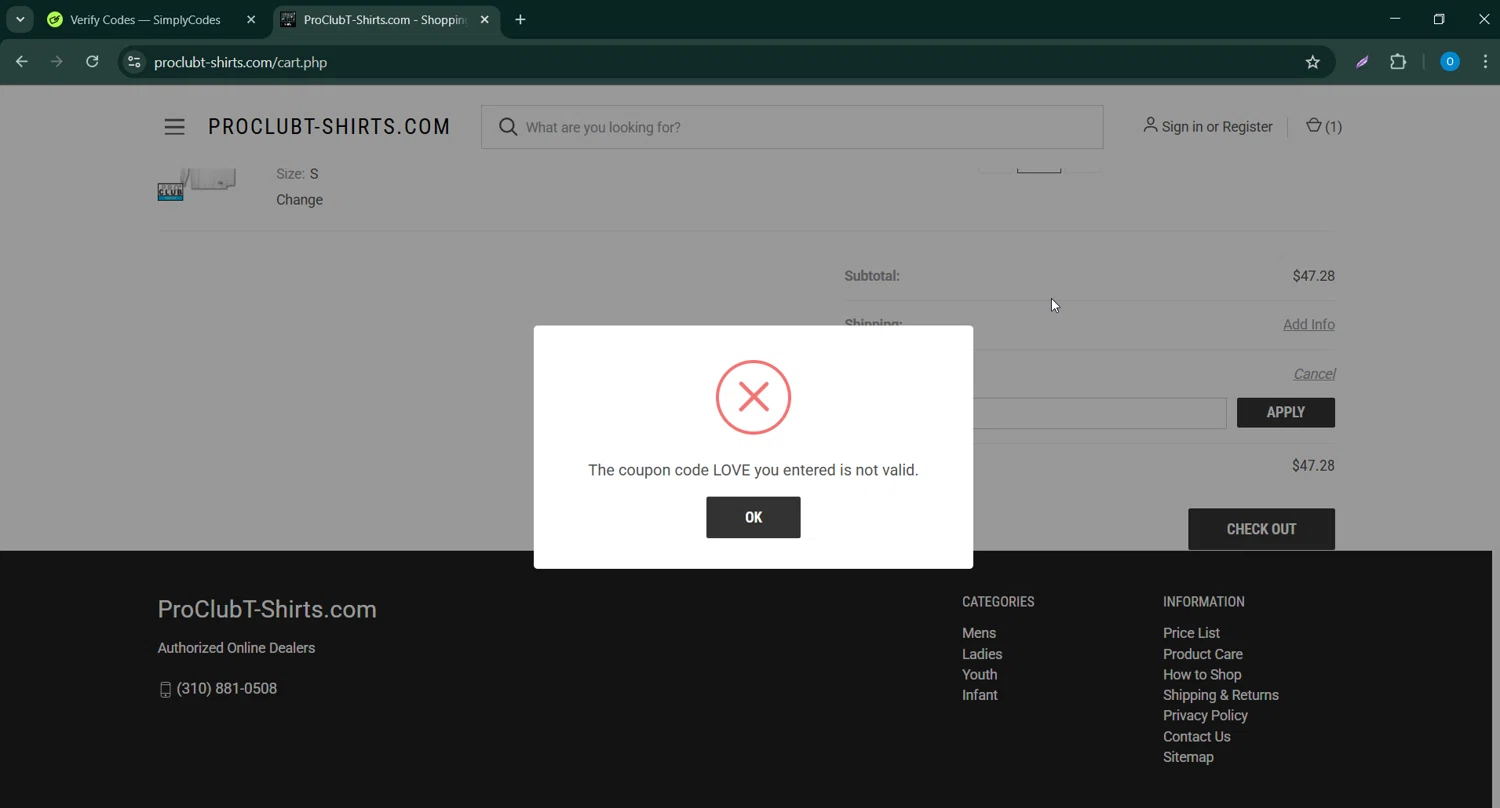Viewport: 1500px width, 808px height.
Task: Open the hamburger navigation menu
Action: tap(174, 127)
